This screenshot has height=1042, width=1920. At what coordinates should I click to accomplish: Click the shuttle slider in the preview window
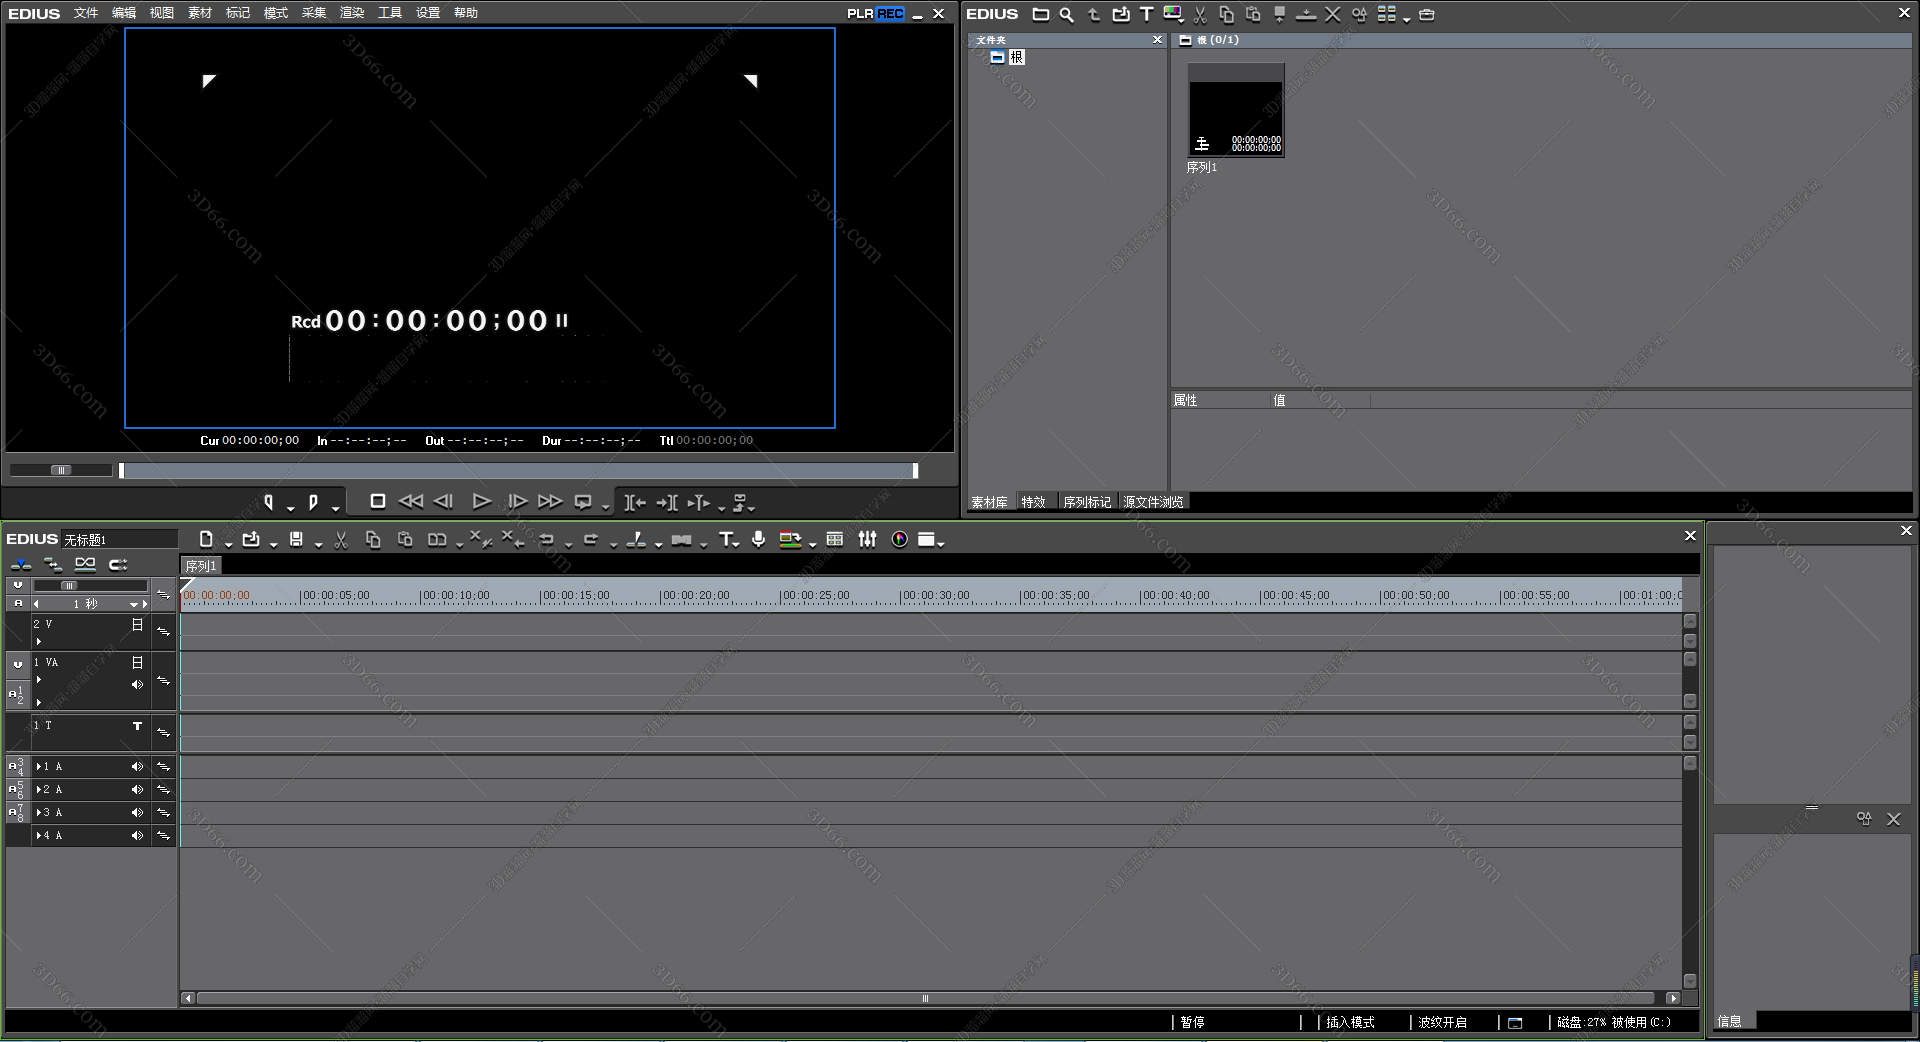[61, 470]
